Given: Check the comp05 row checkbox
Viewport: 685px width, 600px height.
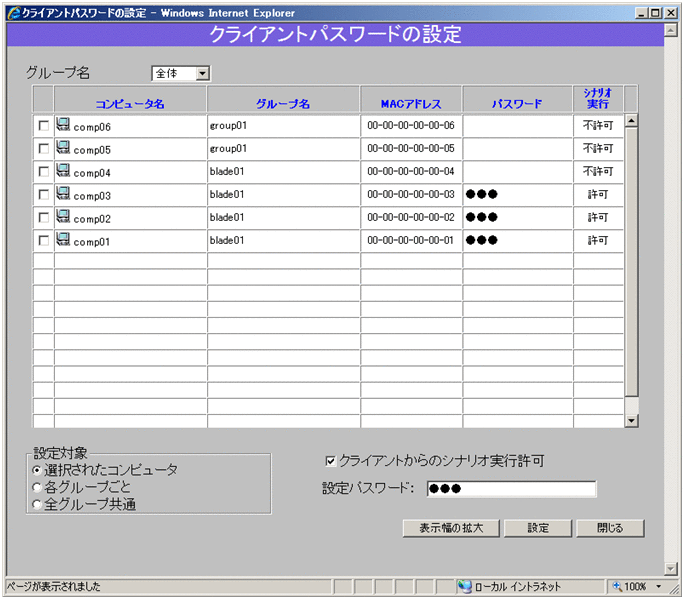Looking at the screenshot, I should click(x=44, y=149).
